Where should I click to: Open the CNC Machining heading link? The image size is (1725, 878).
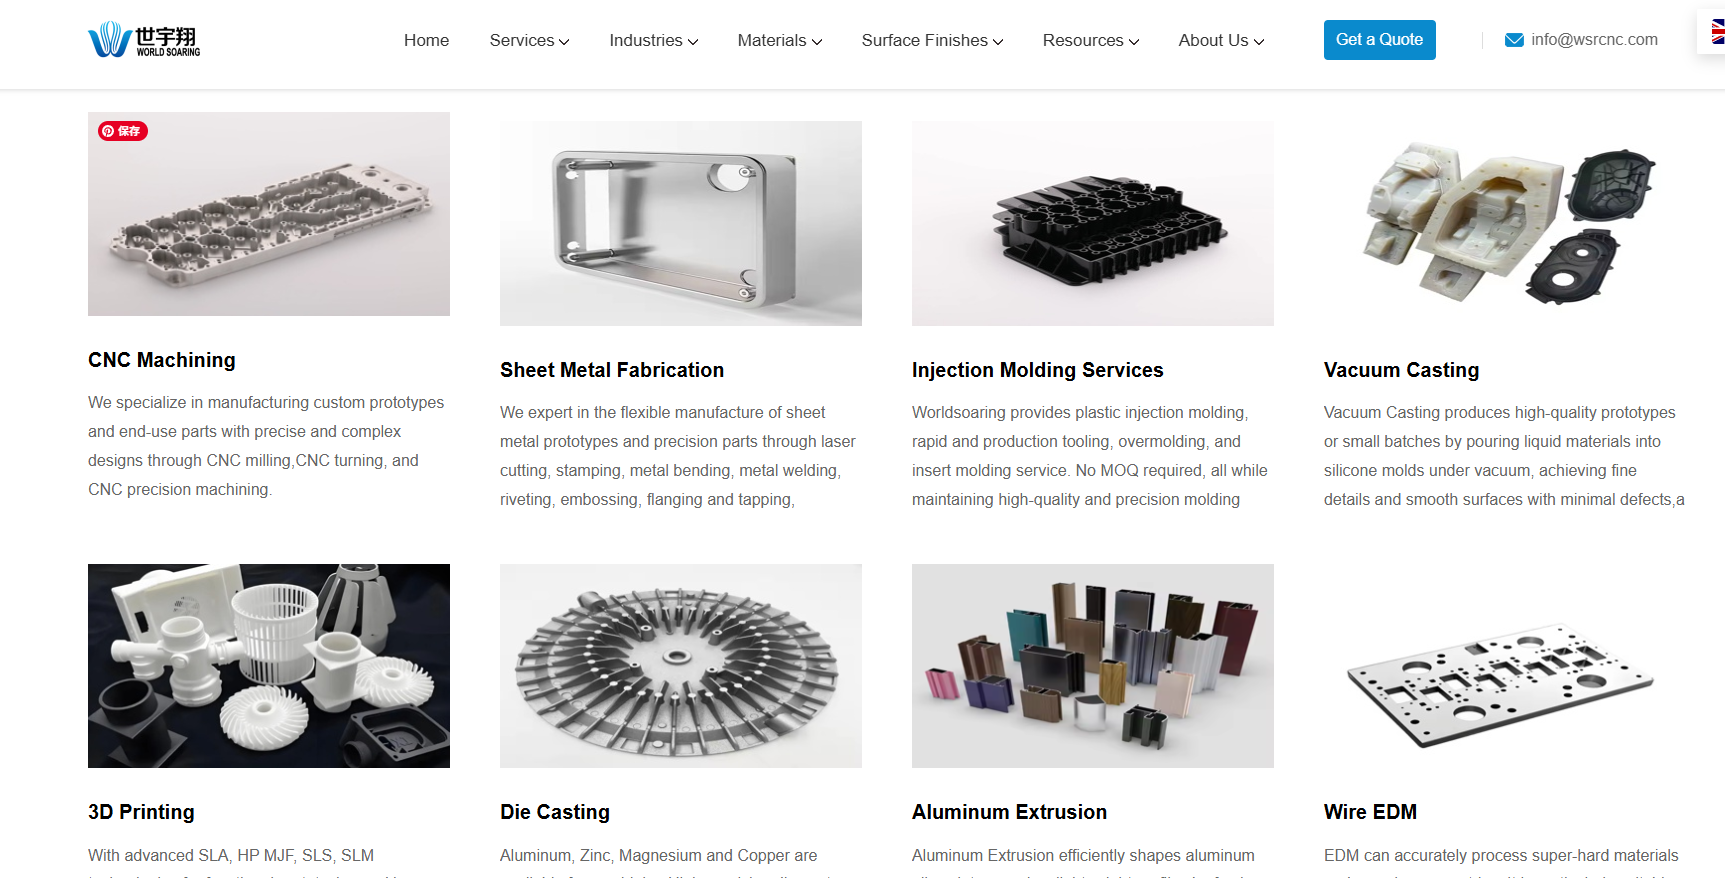point(162,360)
